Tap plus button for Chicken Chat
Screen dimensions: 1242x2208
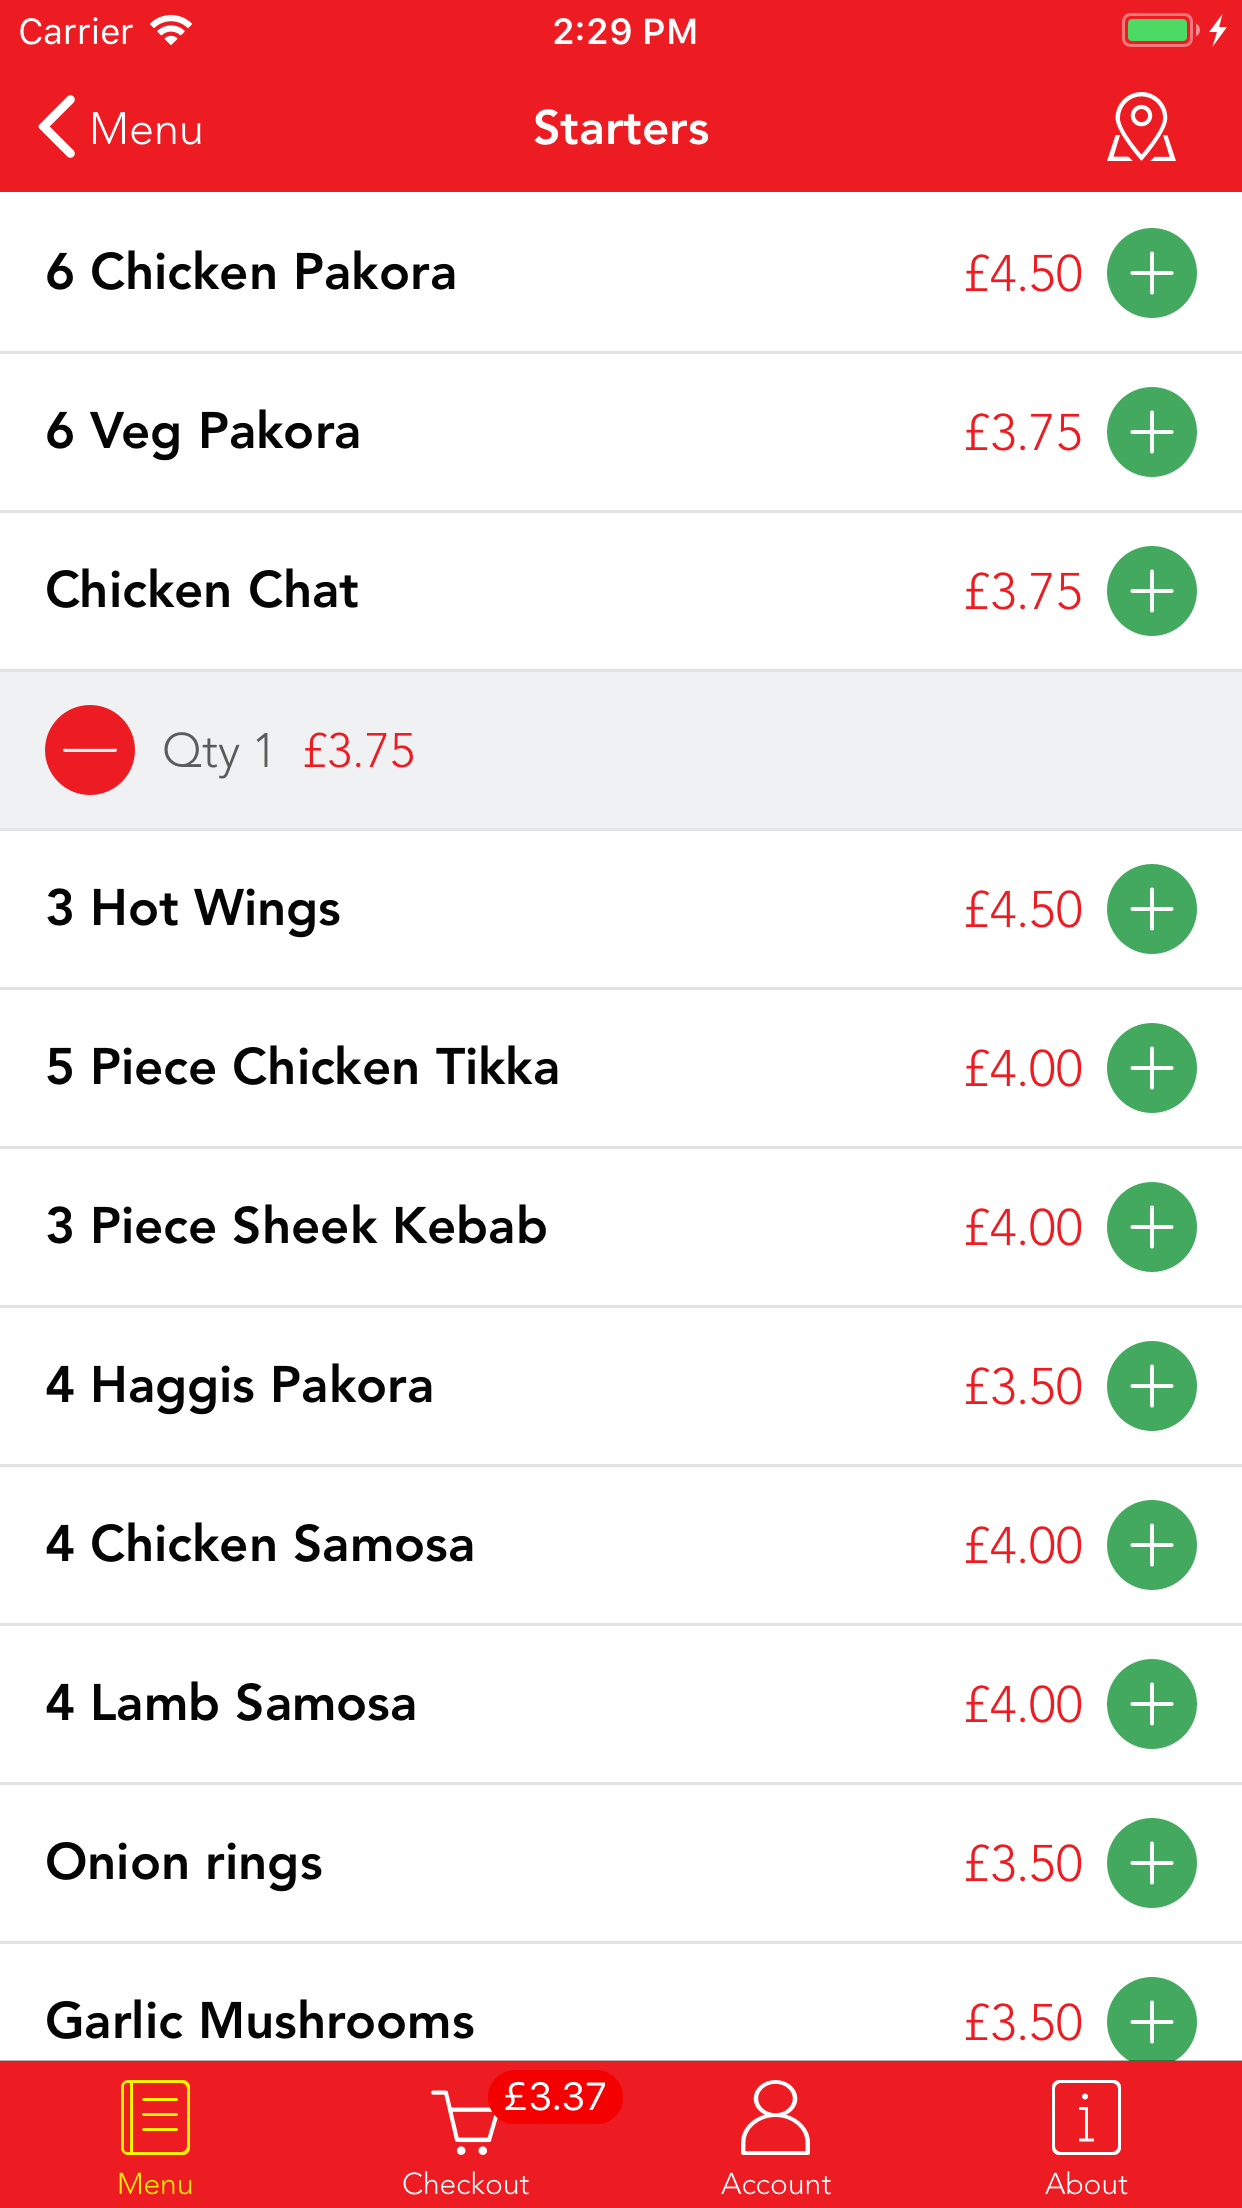point(1151,591)
